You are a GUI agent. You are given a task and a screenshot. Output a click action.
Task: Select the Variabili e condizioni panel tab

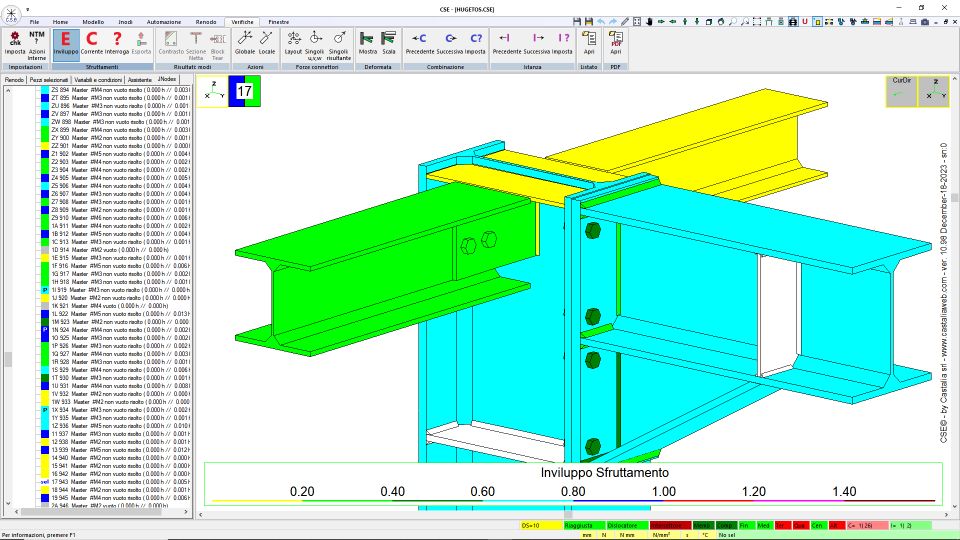[98, 80]
